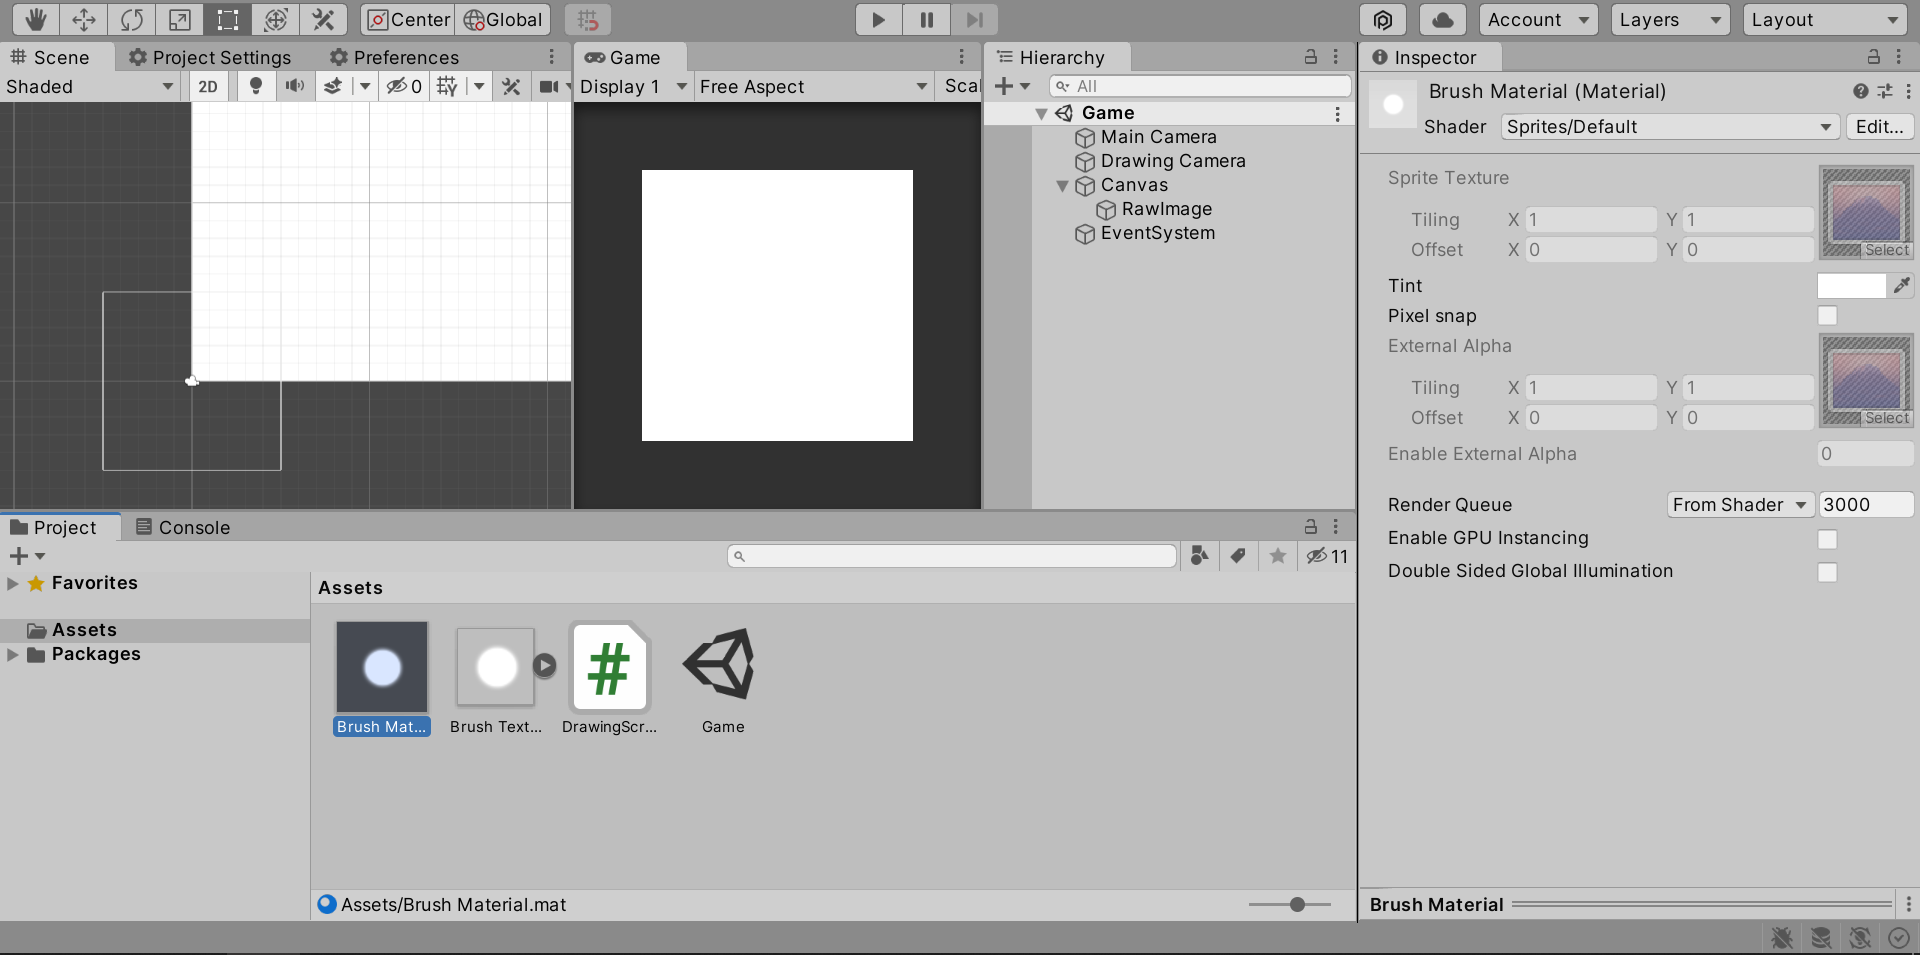Select Sprite Texture via Select button
1920x955 pixels.
coord(1887,250)
